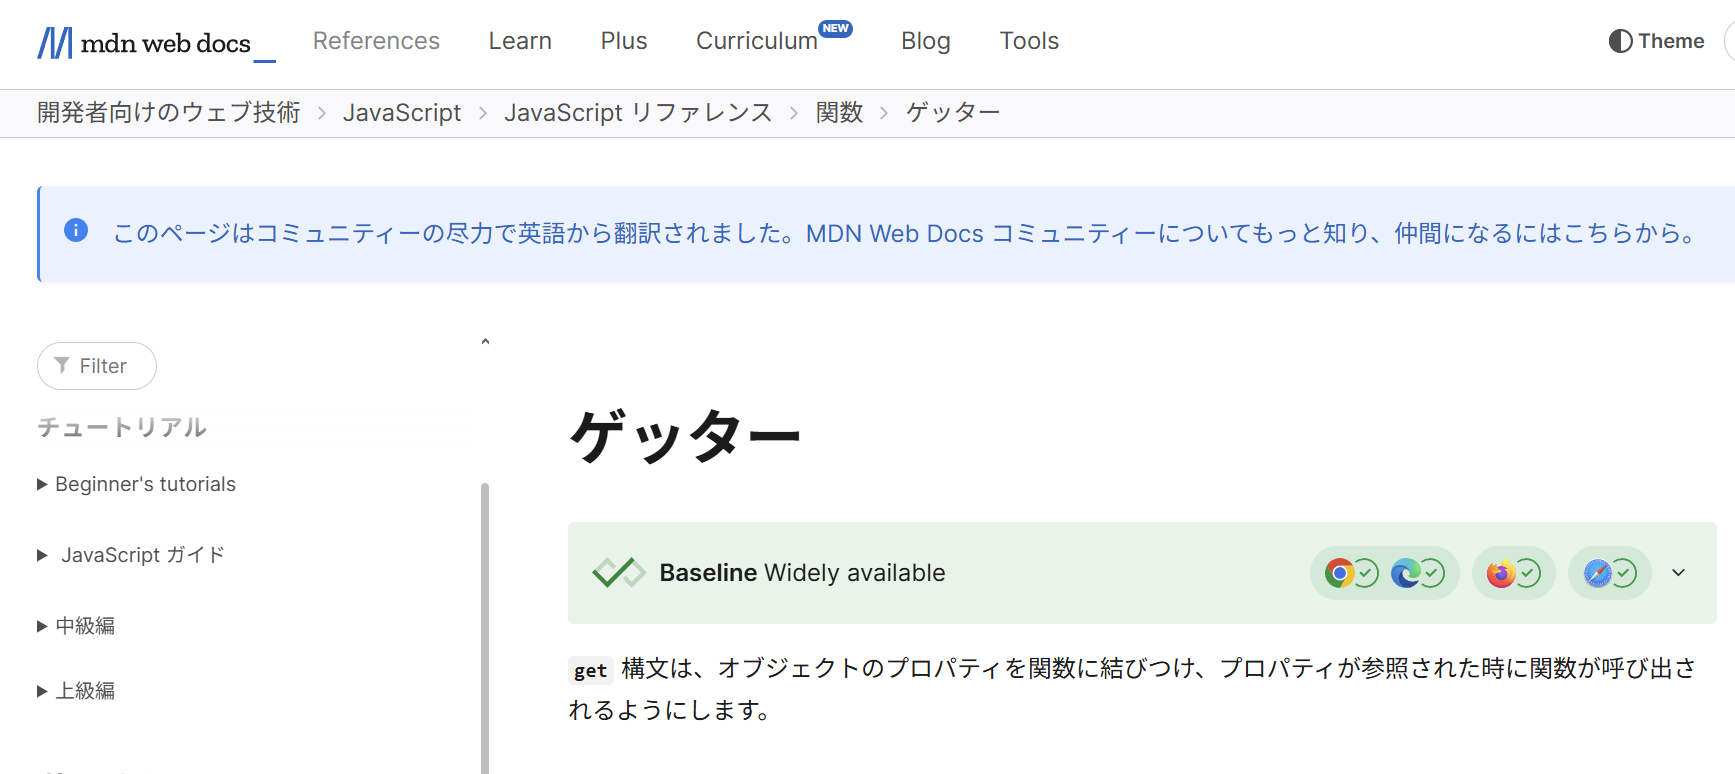Expand Beginner's tutorials section
This screenshot has width=1735, height=774.
point(136,484)
